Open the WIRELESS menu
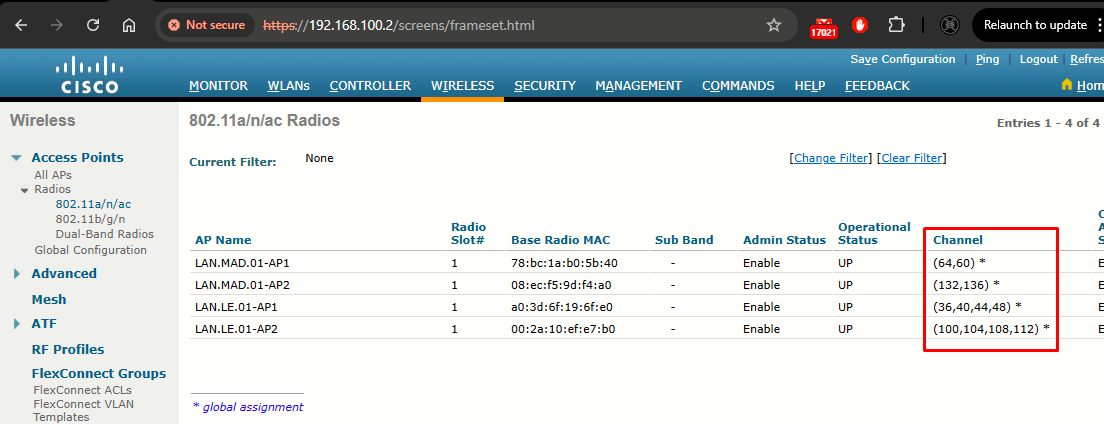Image resolution: width=1104 pixels, height=424 pixels. point(463,86)
